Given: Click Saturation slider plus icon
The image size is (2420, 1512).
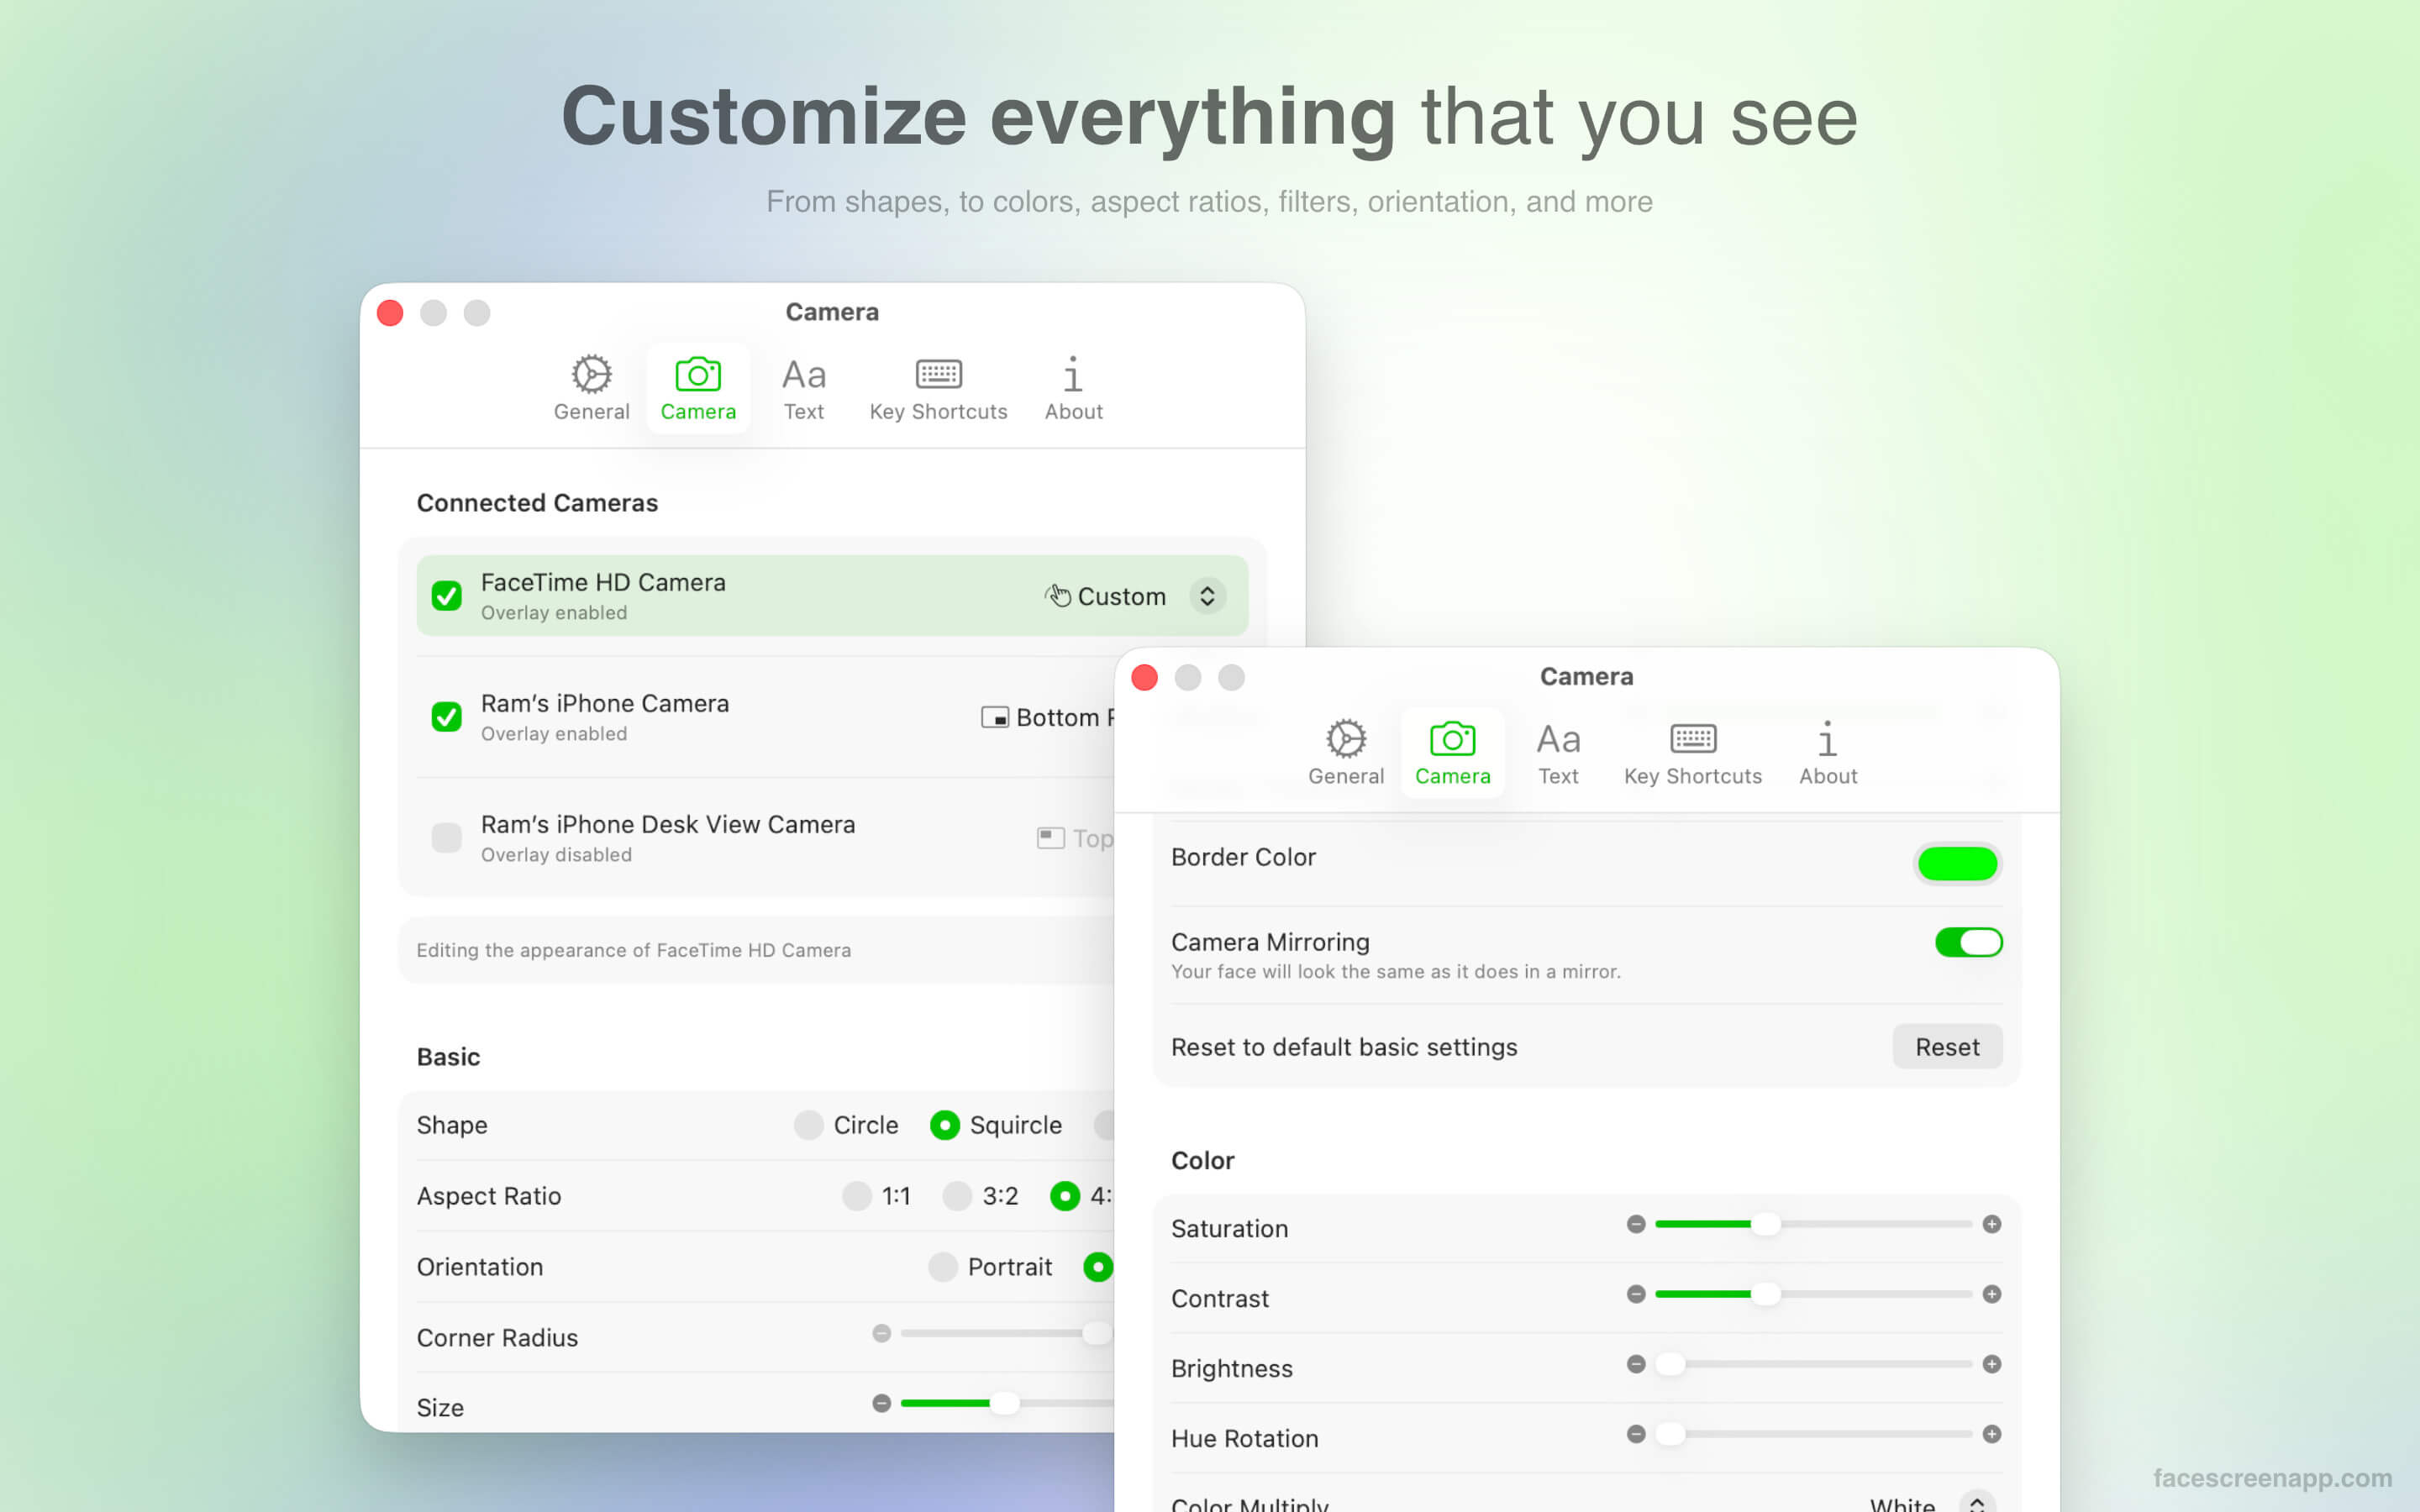Looking at the screenshot, I should click(1991, 1224).
